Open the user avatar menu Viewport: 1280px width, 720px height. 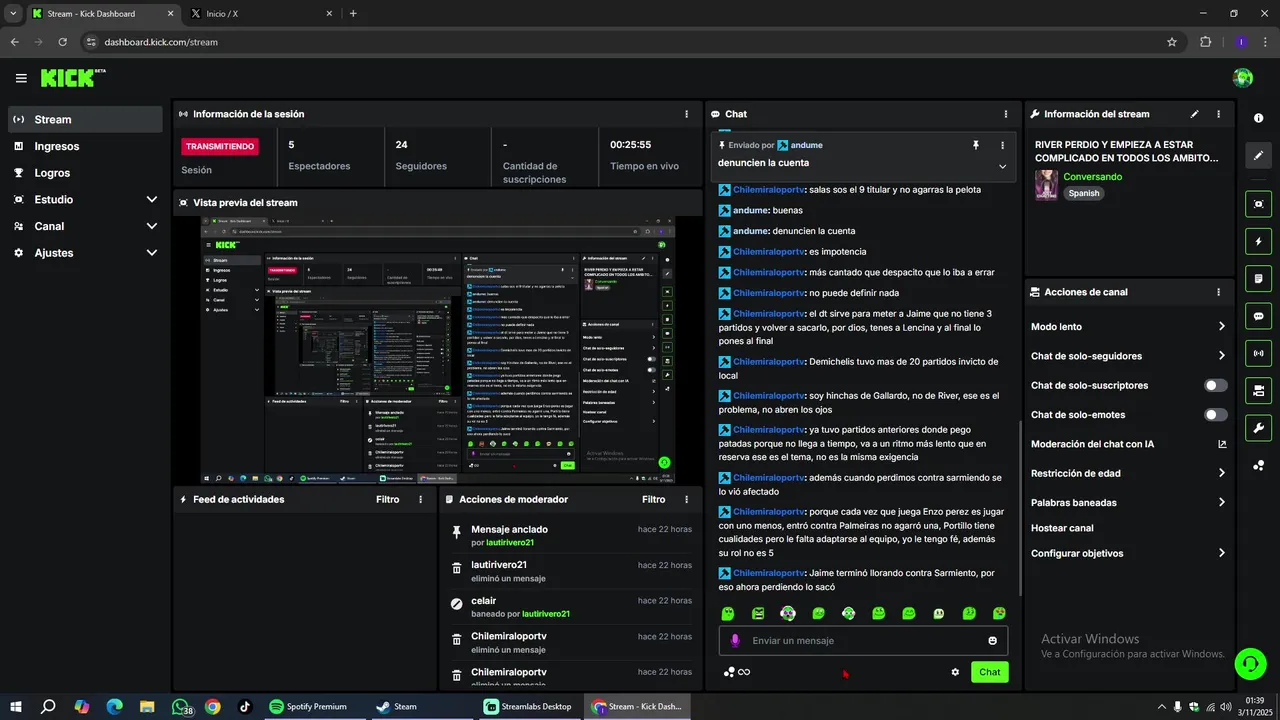[x=1243, y=78]
